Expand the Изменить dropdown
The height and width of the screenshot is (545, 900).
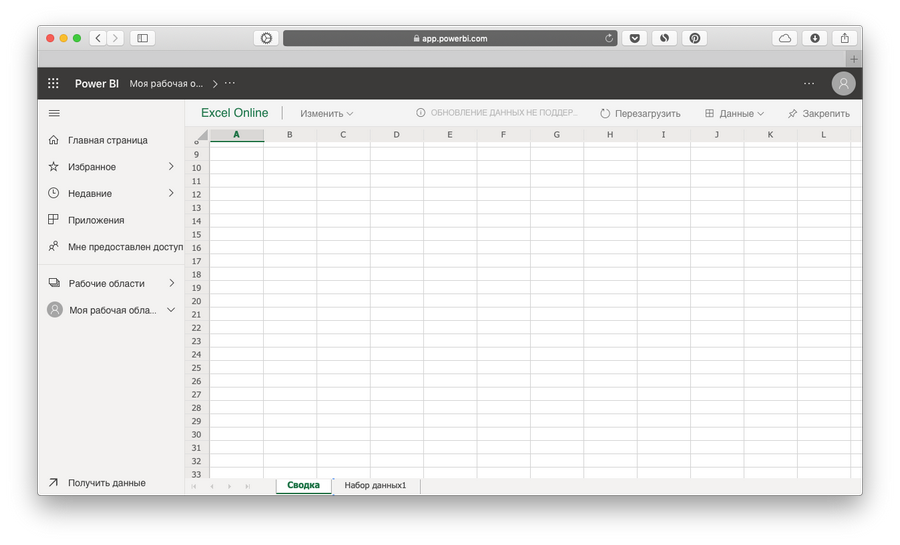click(327, 114)
